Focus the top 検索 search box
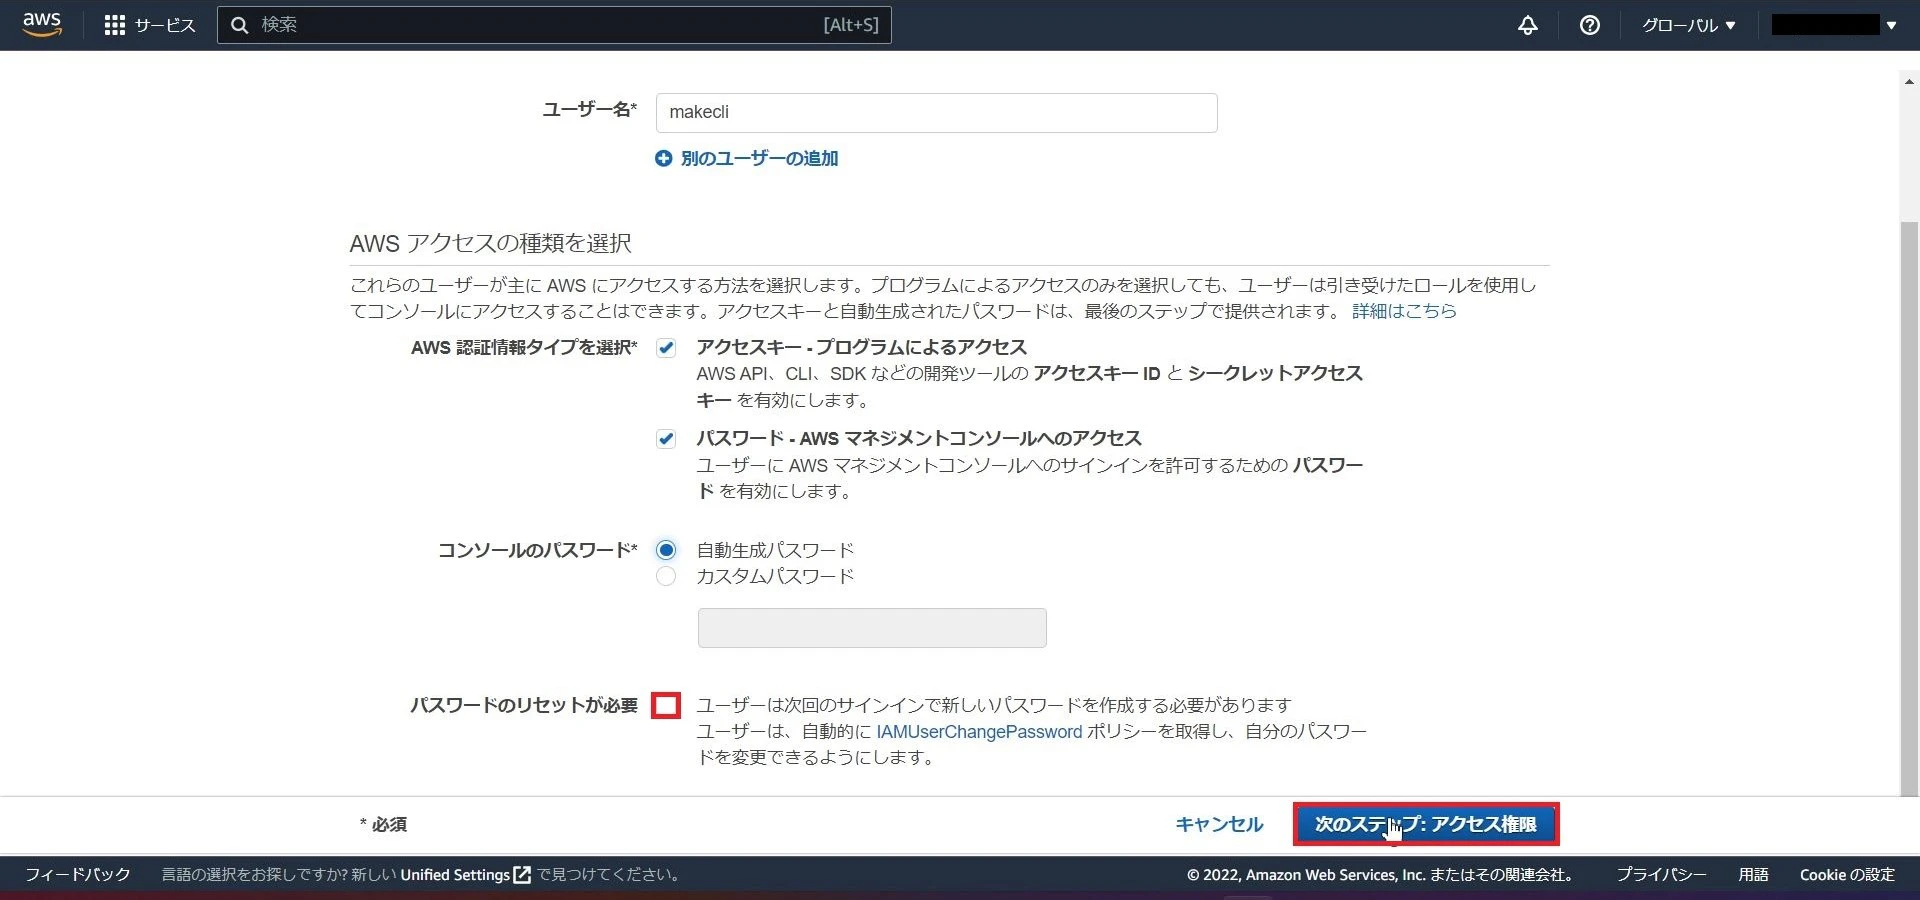Image resolution: width=1920 pixels, height=900 pixels. click(x=554, y=25)
